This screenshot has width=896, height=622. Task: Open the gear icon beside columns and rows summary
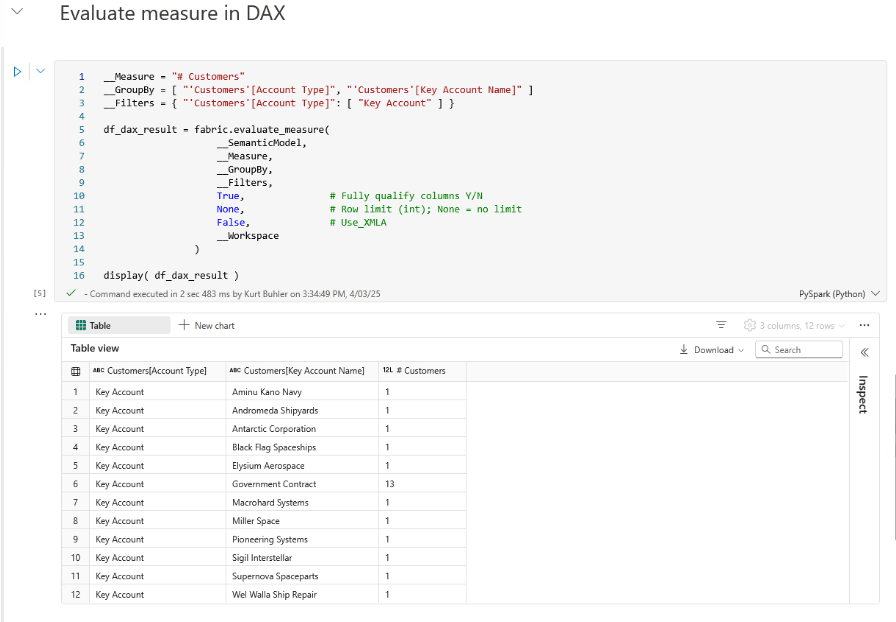tap(749, 325)
